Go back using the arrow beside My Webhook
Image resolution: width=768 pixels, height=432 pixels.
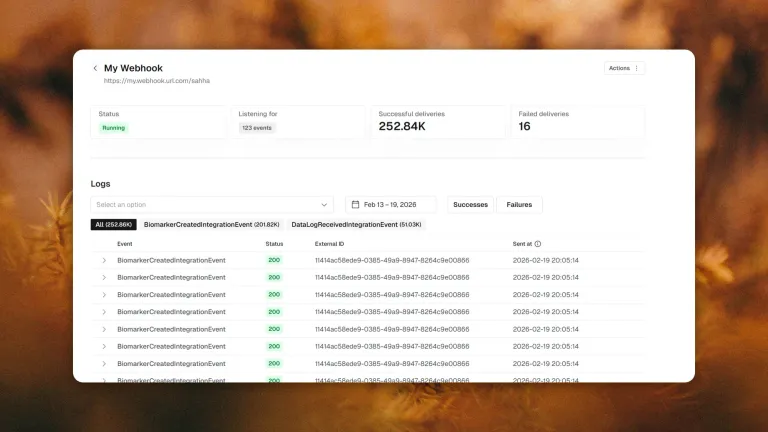coord(95,68)
